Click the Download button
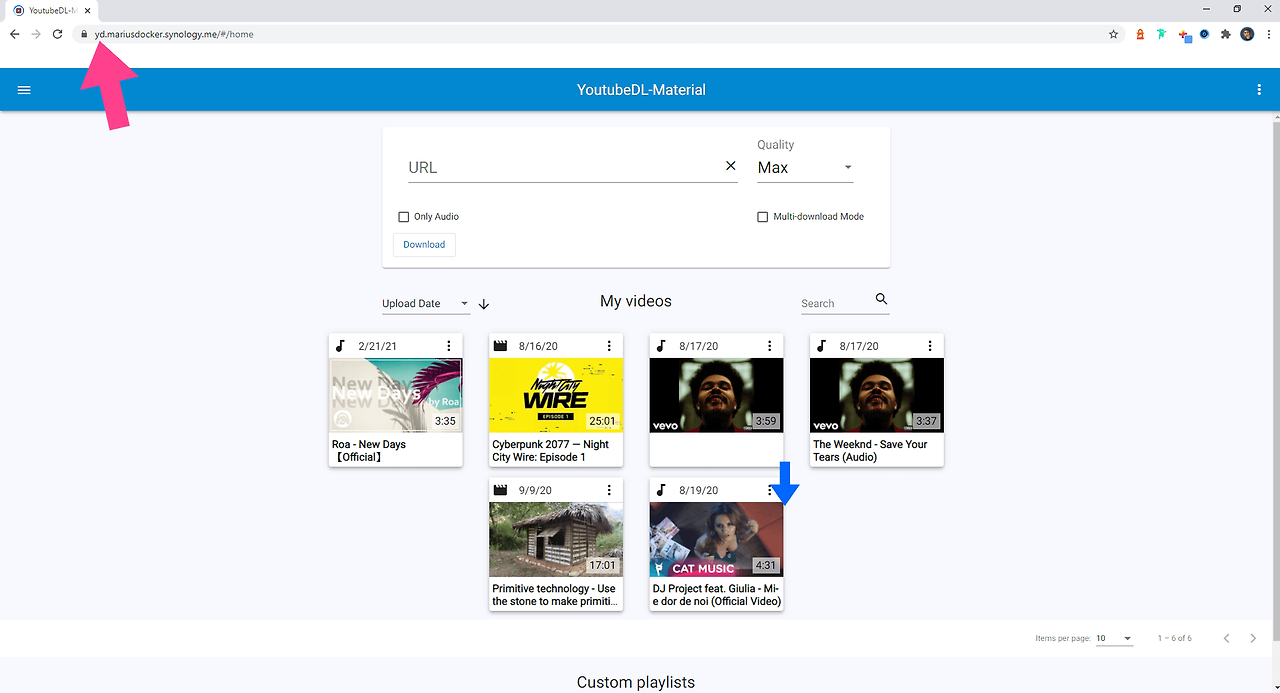The height and width of the screenshot is (693, 1280). click(x=424, y=245)
